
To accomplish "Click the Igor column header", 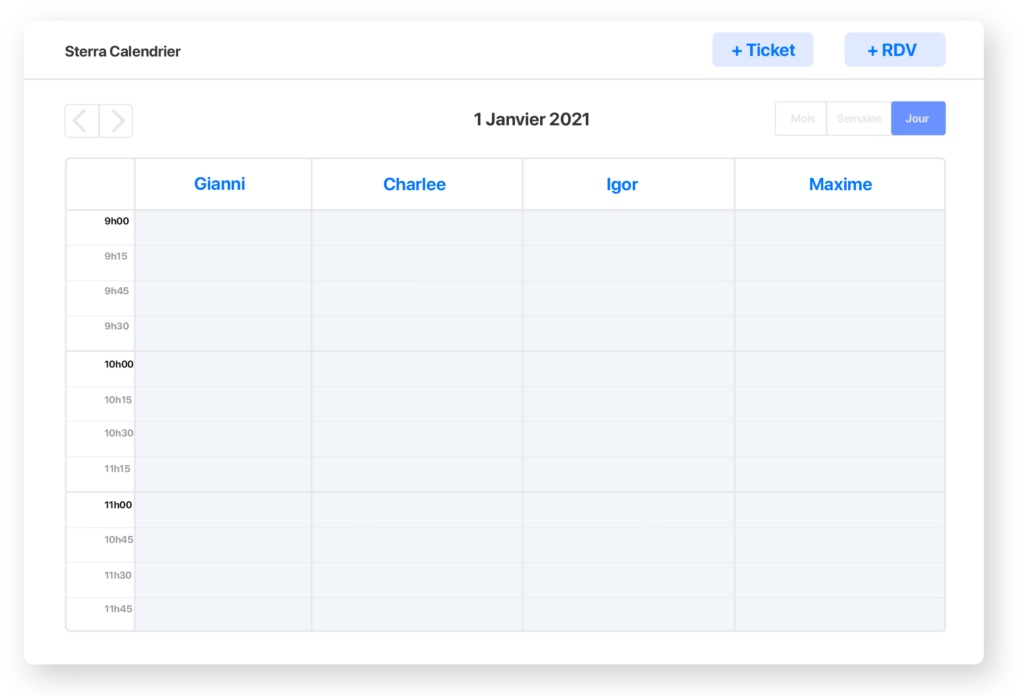I will click(x=622, y=184).
